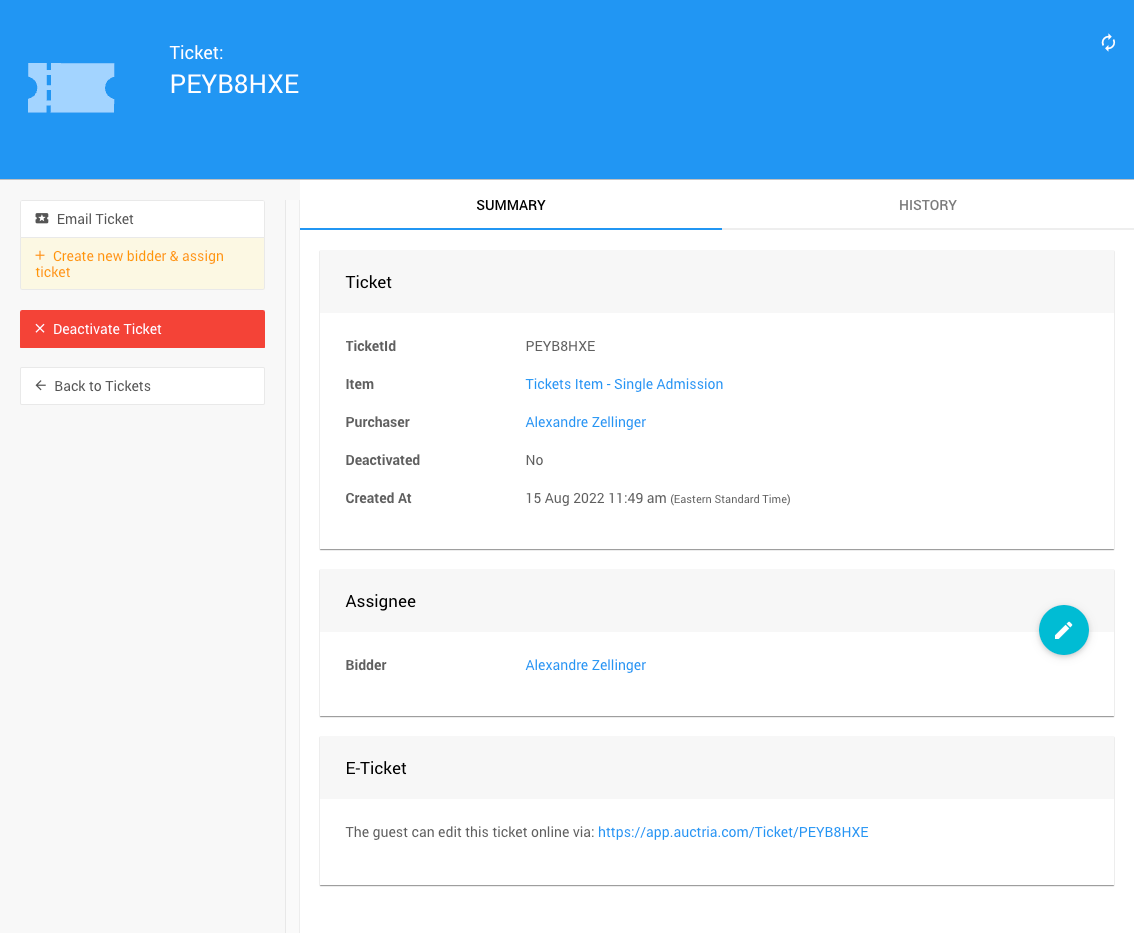Open the Bidder Alexandre Zellinger link
This screenshot has height=933, width=1134.
[x=585, y=665]
